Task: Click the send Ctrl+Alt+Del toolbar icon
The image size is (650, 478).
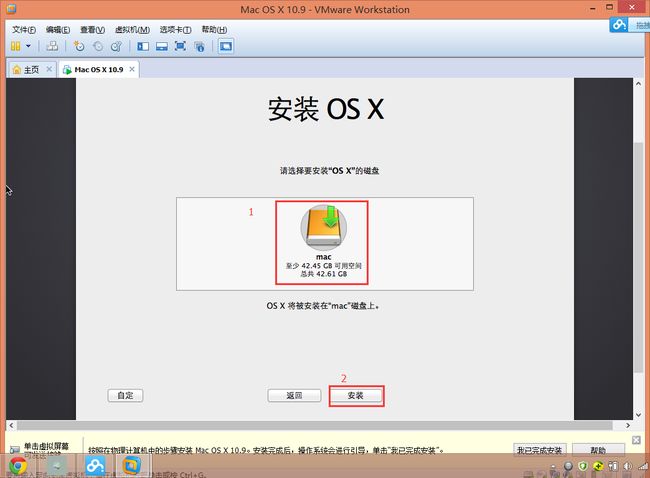Action: pyautogui.click(x=50, y=46)
